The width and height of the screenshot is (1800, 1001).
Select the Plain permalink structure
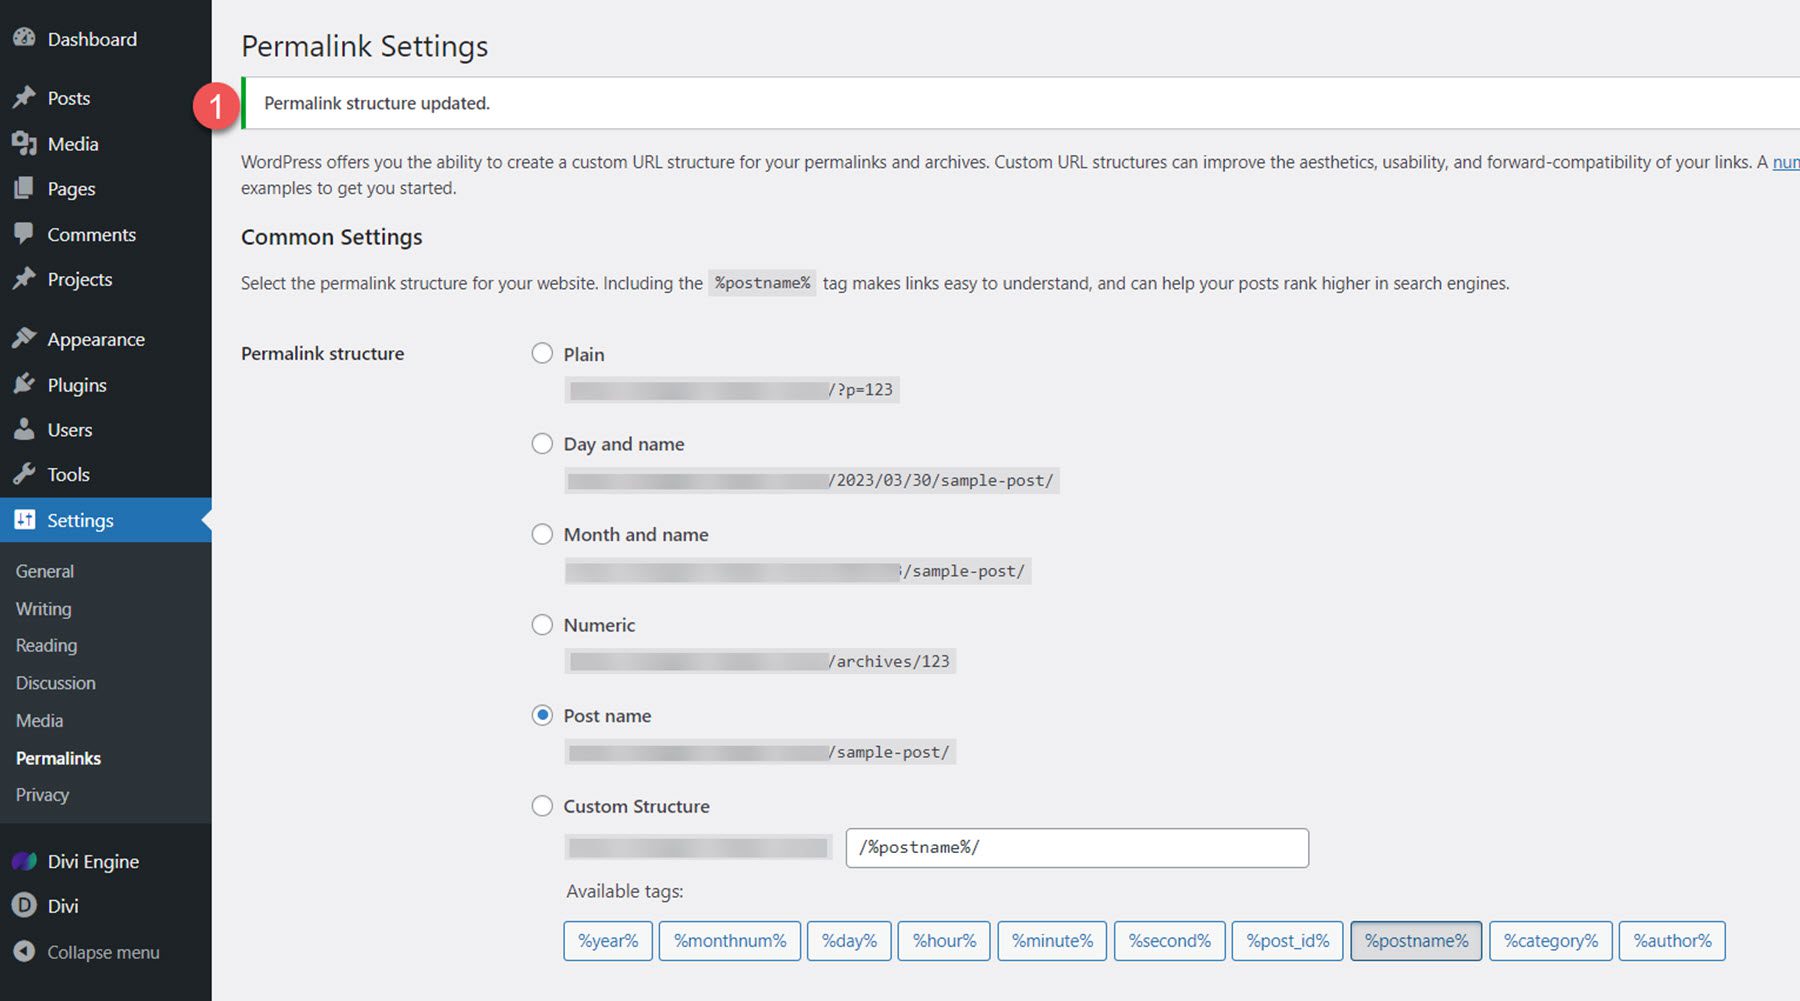pos(542,353)
